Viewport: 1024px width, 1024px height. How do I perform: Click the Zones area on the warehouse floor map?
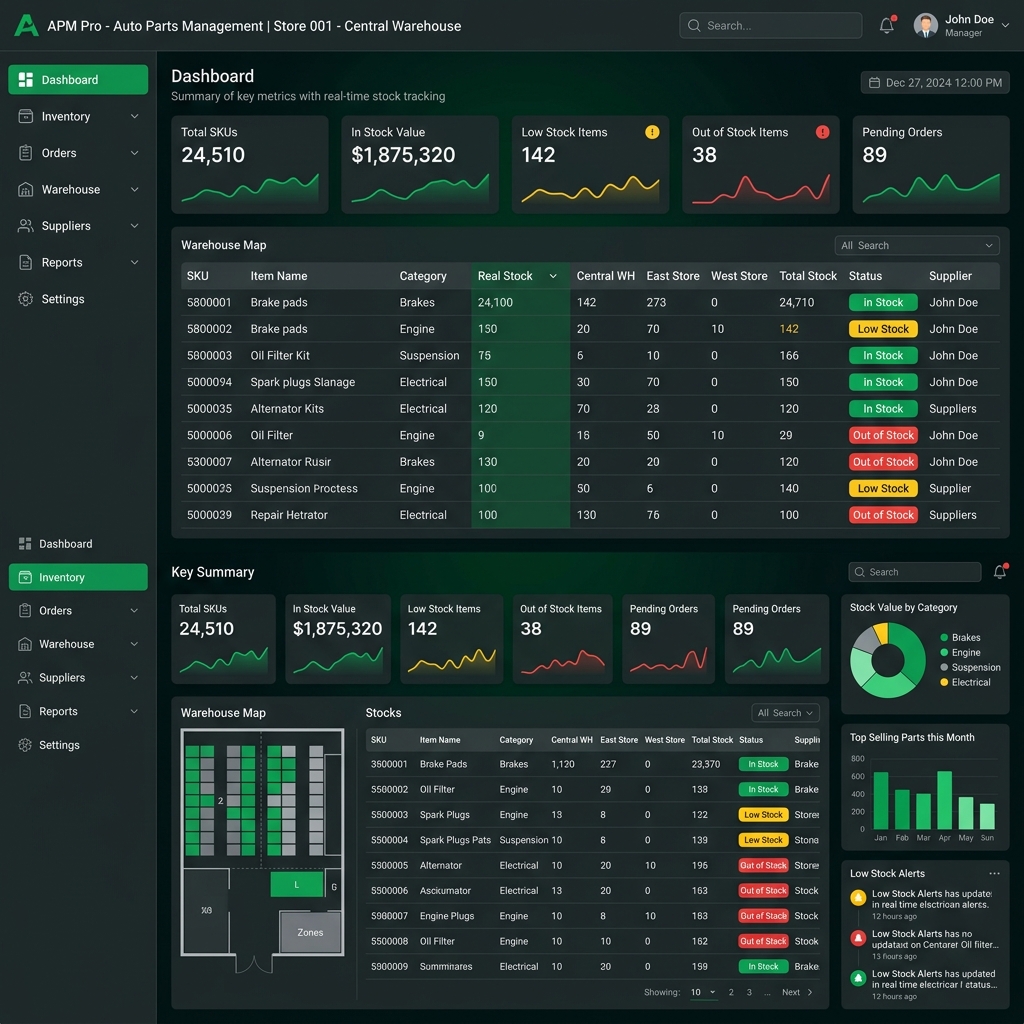tap(310, 933)
